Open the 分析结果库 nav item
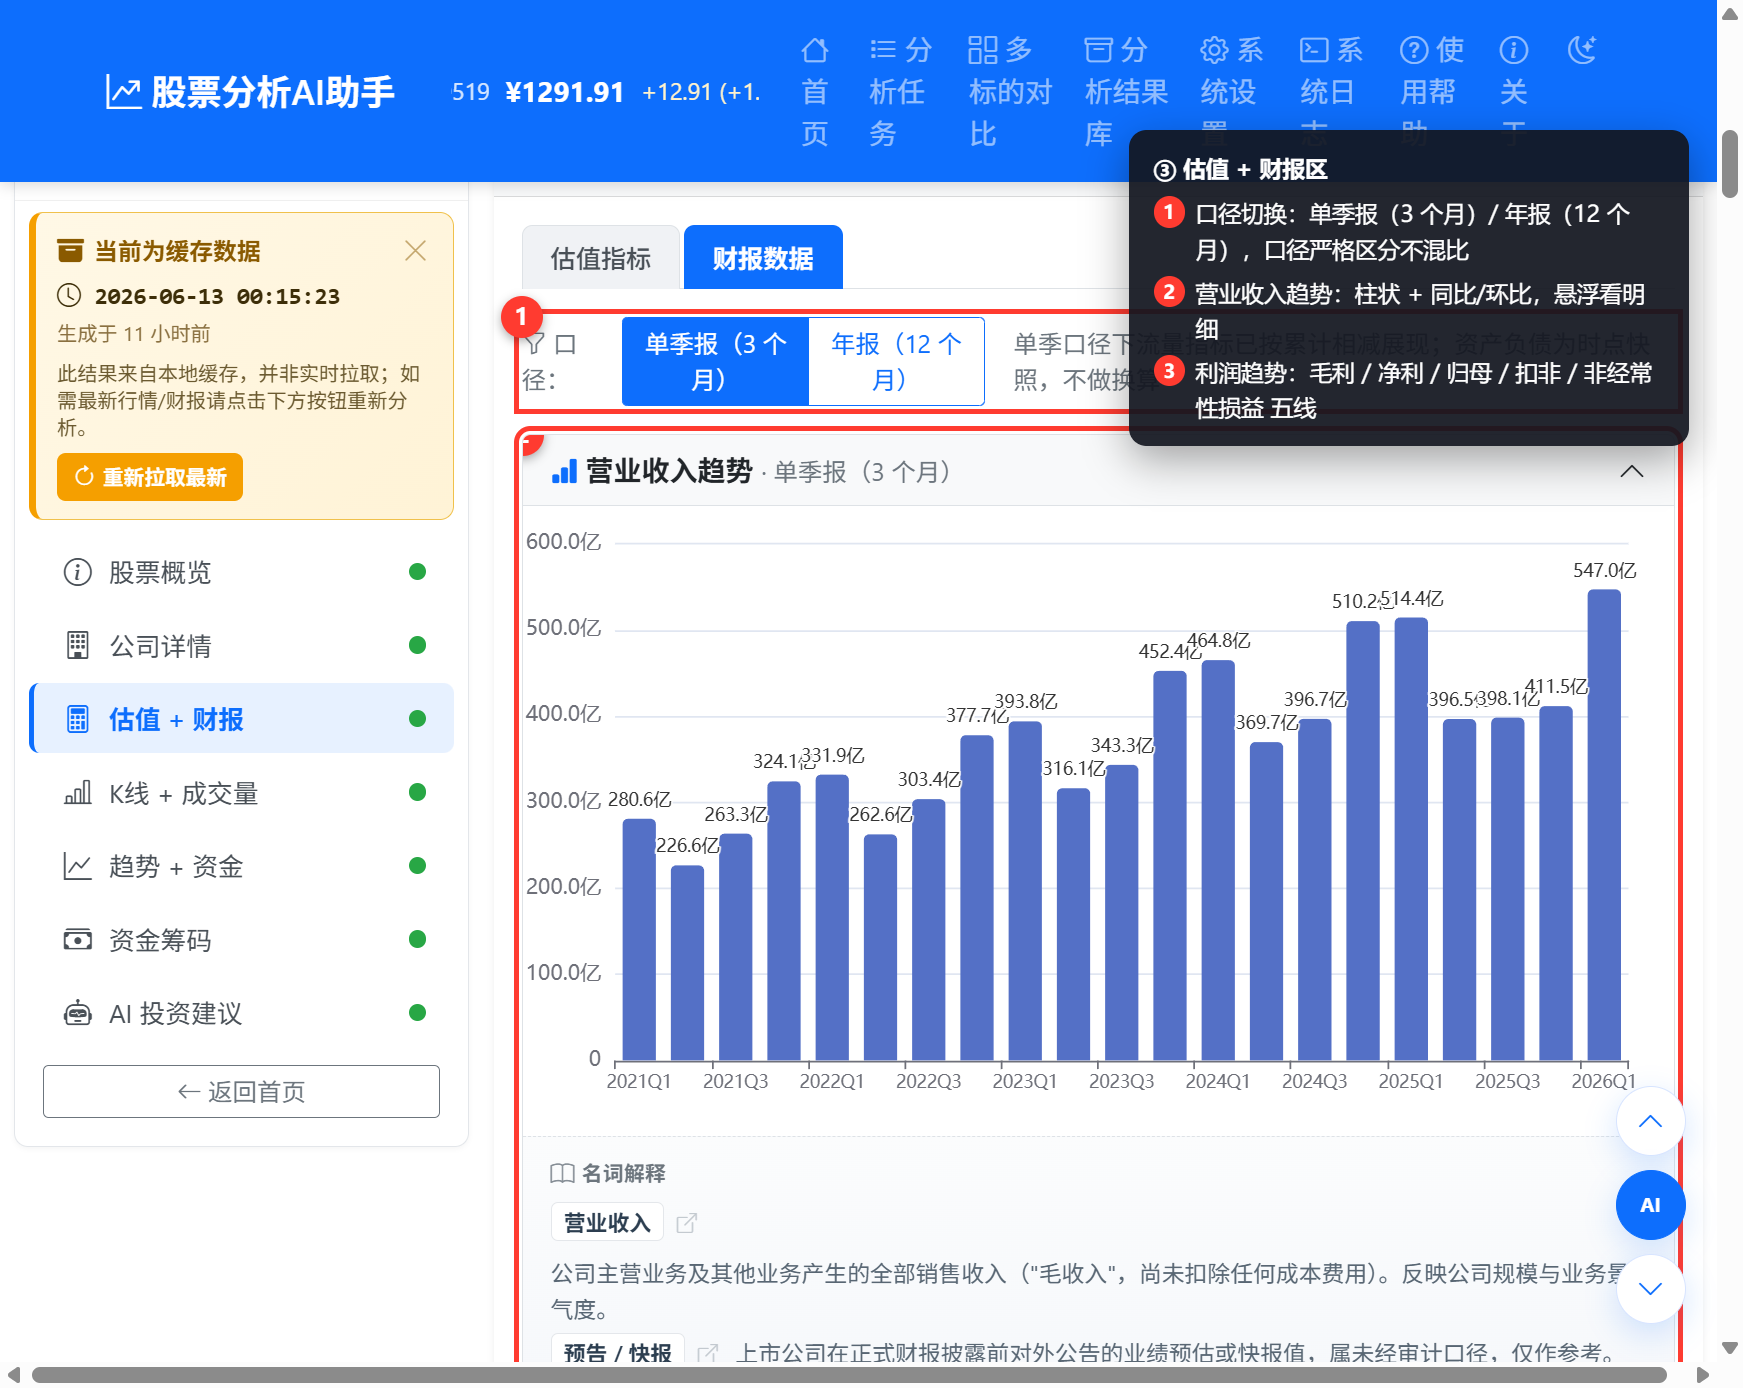This screenshot has height=1388, width=1743. pyautogui.click(x=1126, y=91)
